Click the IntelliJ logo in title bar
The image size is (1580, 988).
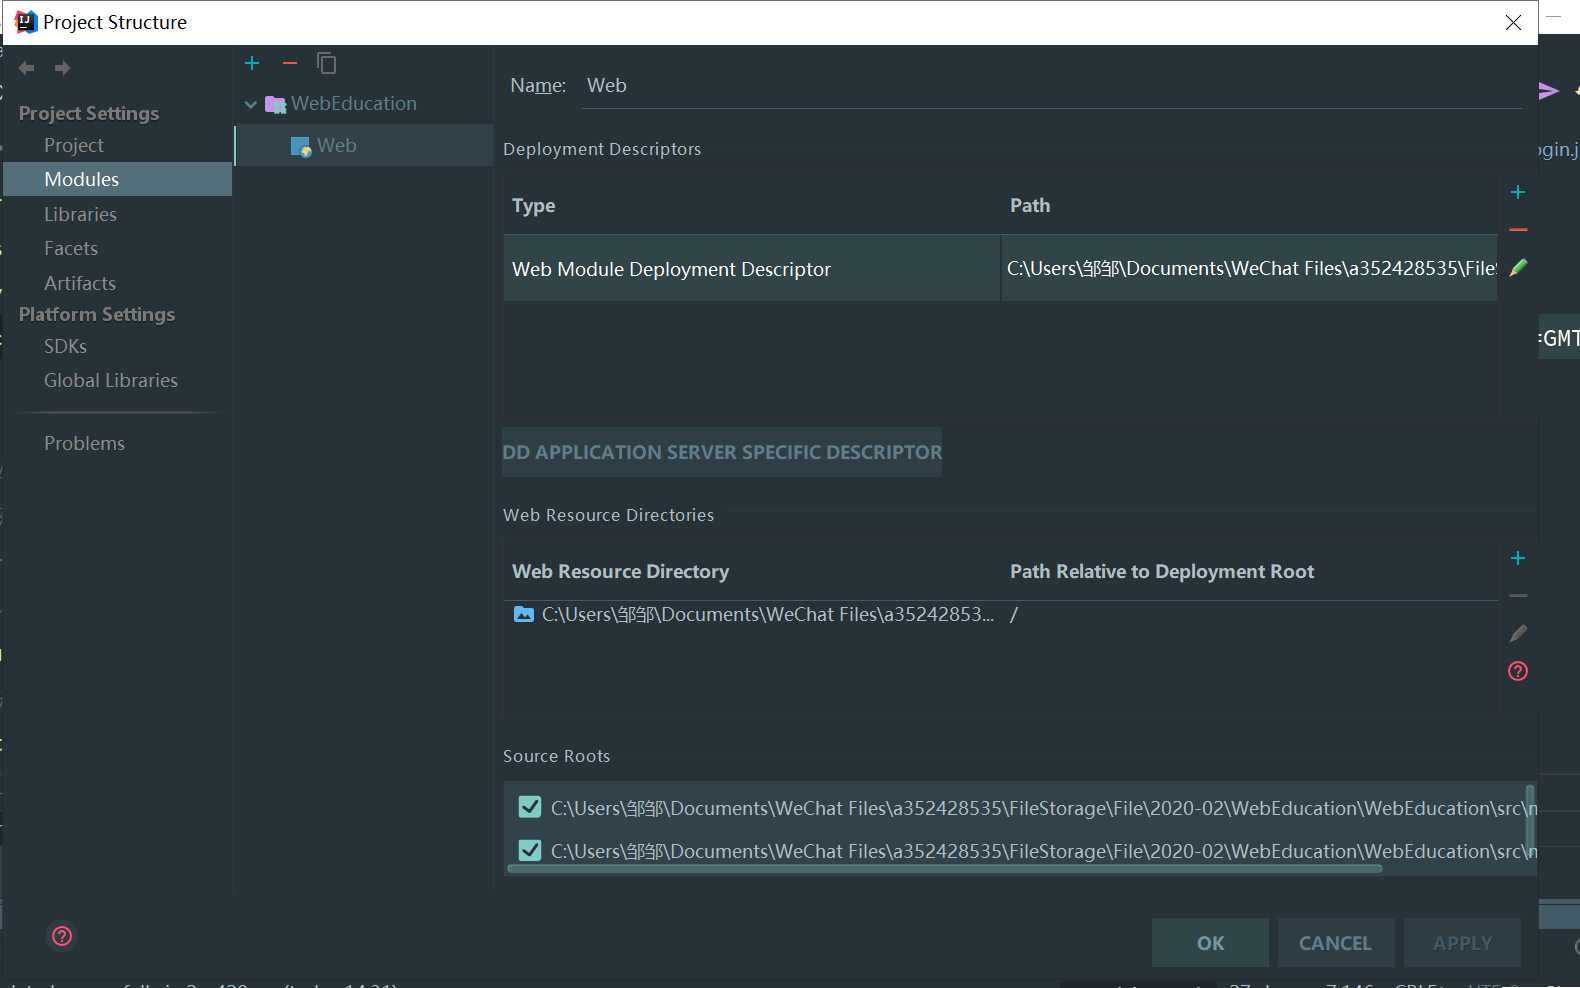pos(26,22)
